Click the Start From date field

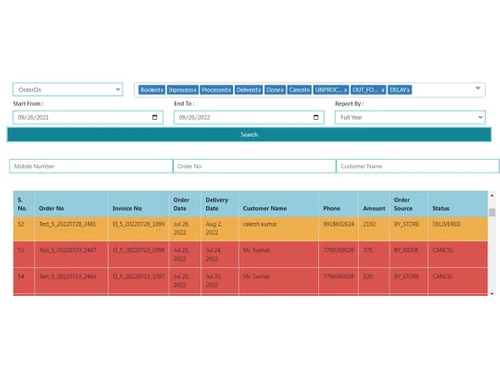click(x=88, y=117)
